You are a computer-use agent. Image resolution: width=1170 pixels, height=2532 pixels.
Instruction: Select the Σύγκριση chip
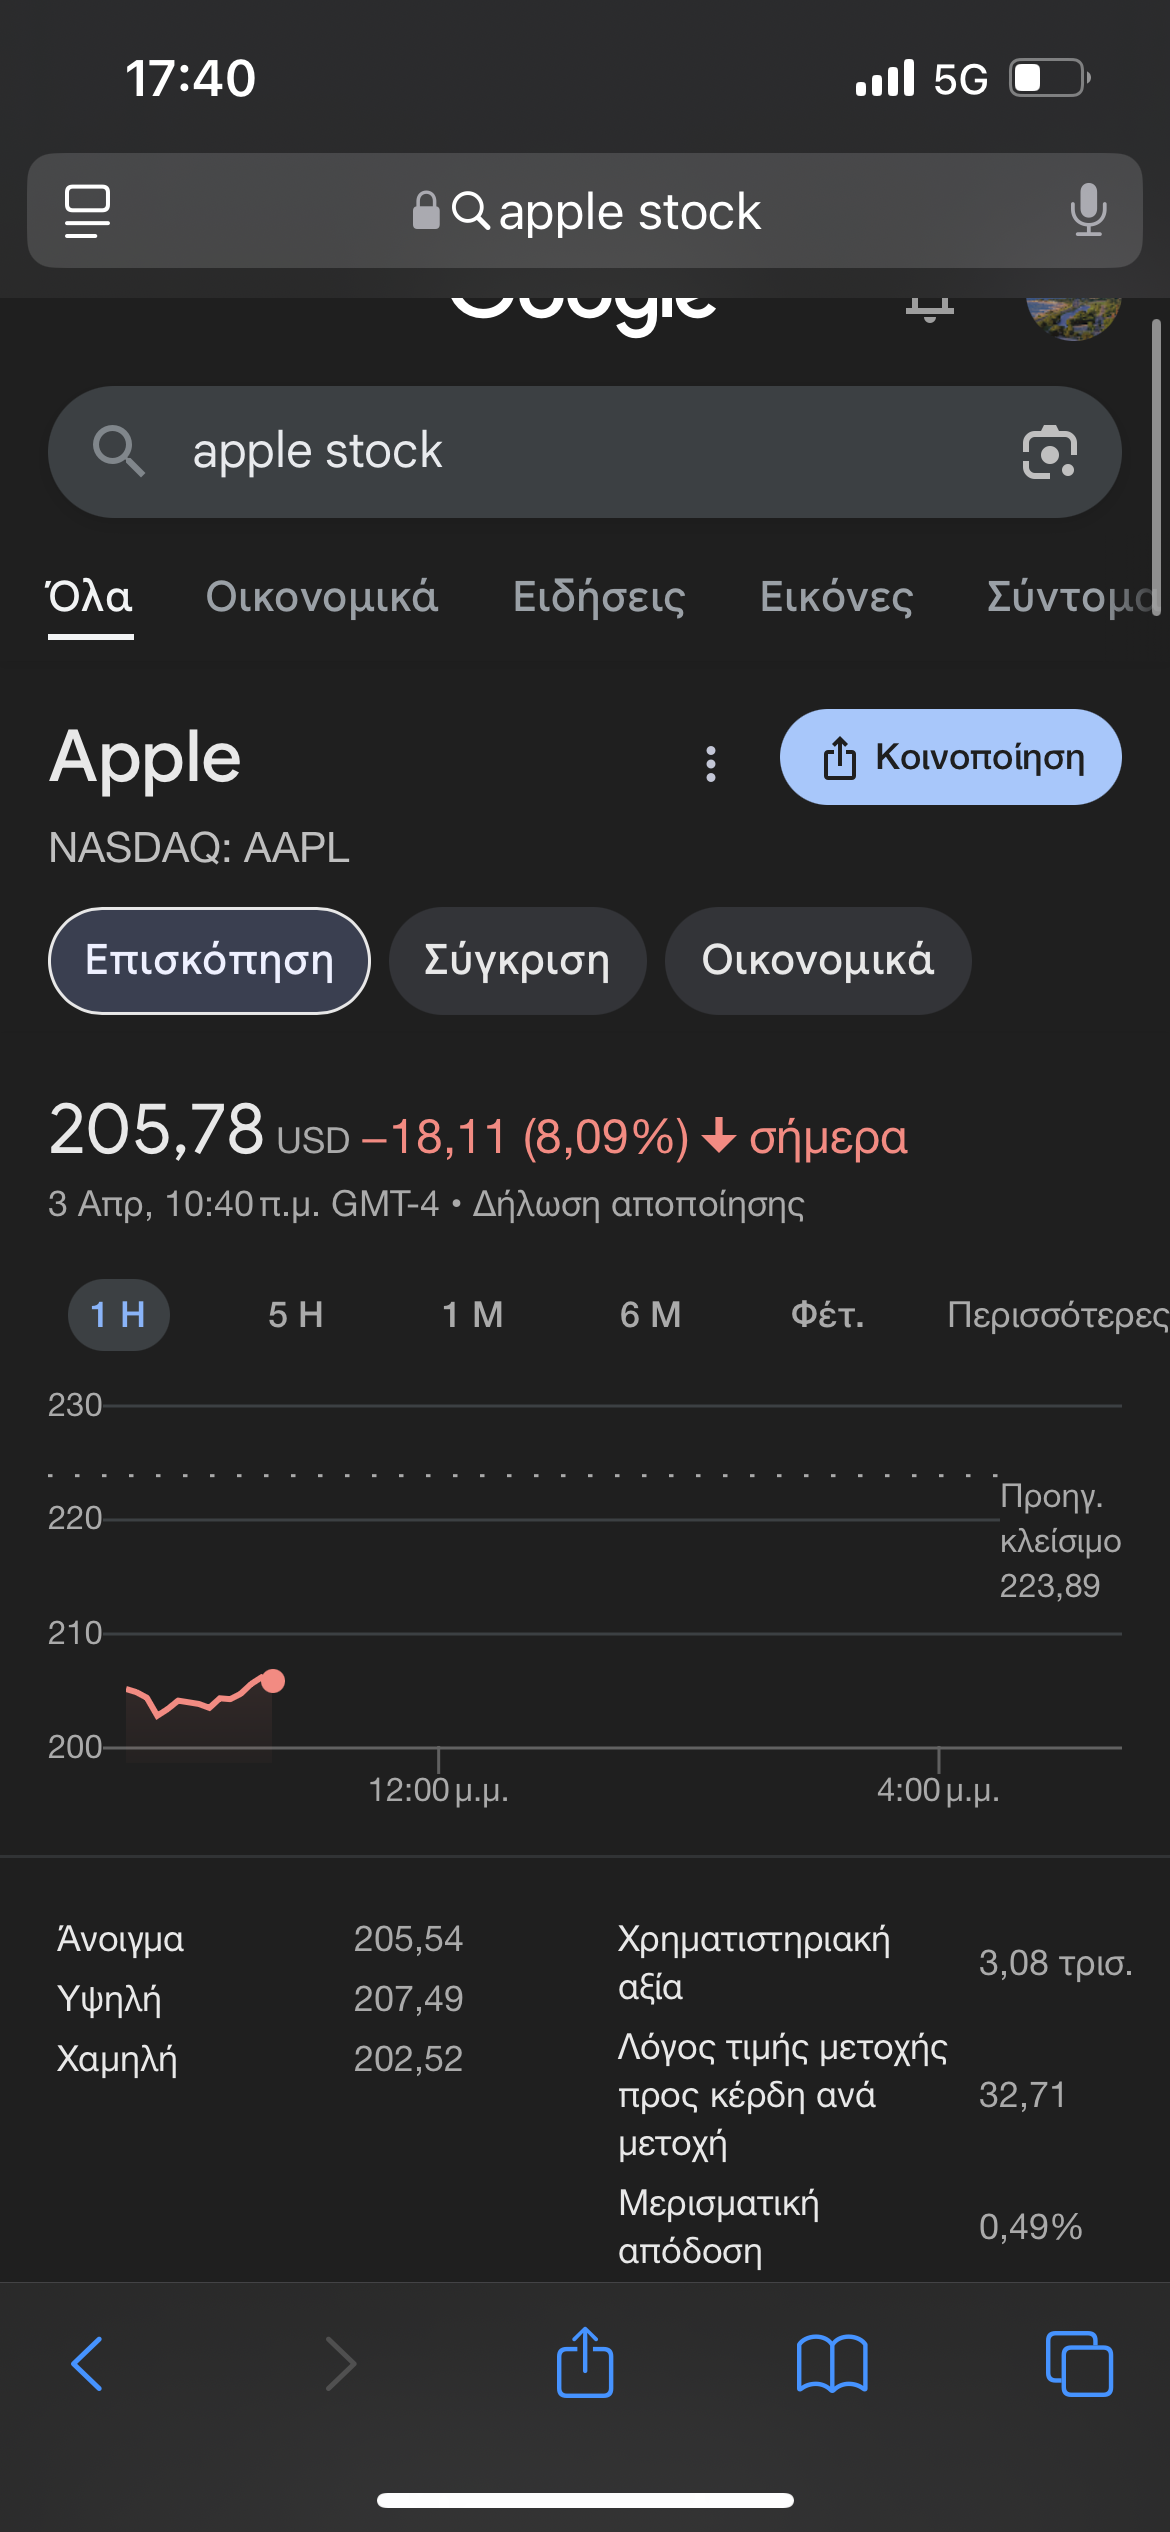(517, 960)
